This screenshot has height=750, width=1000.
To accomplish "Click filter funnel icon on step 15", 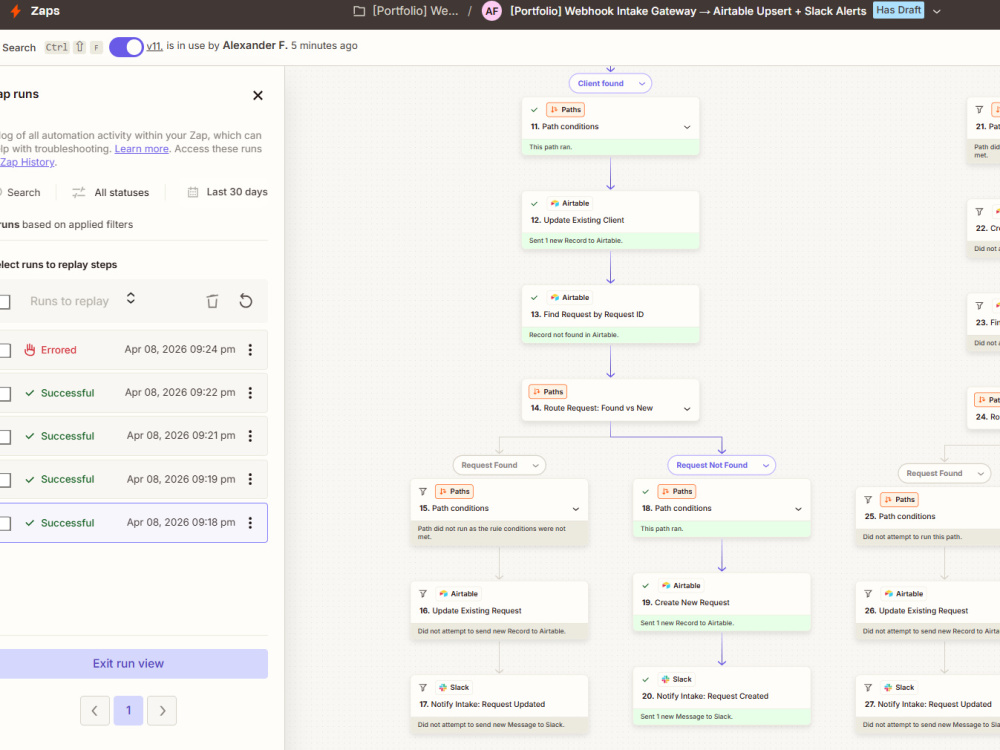I will click(423, 492).
